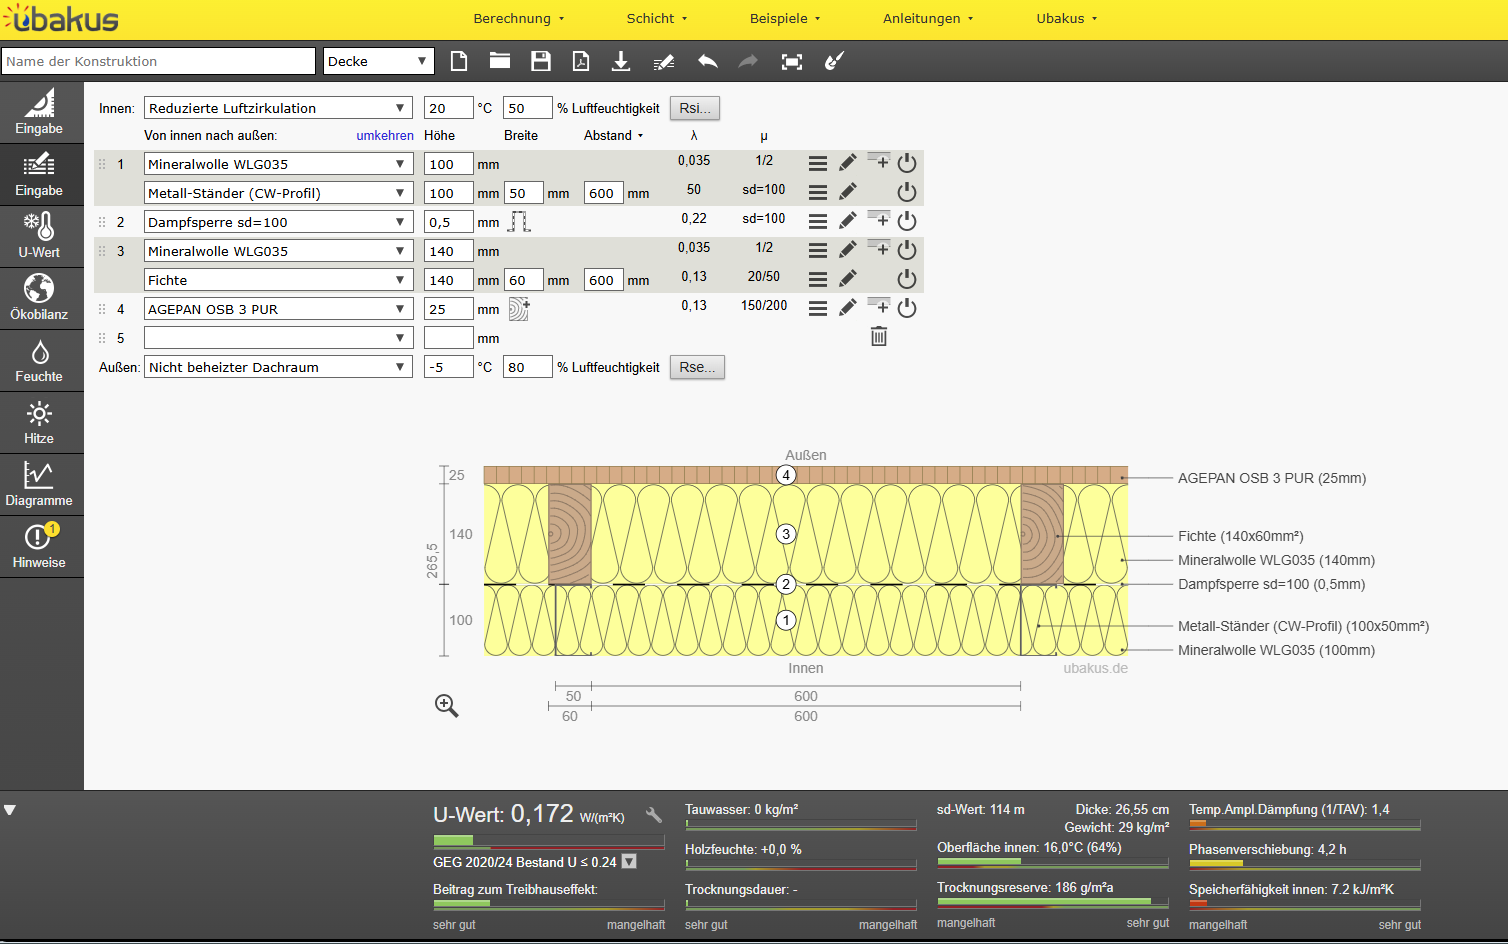The height and width of the screenshot is (944, 1508).
Task: Disable the AGEPAN OSB 3 PUR layer
Action: tap(907, 308)
